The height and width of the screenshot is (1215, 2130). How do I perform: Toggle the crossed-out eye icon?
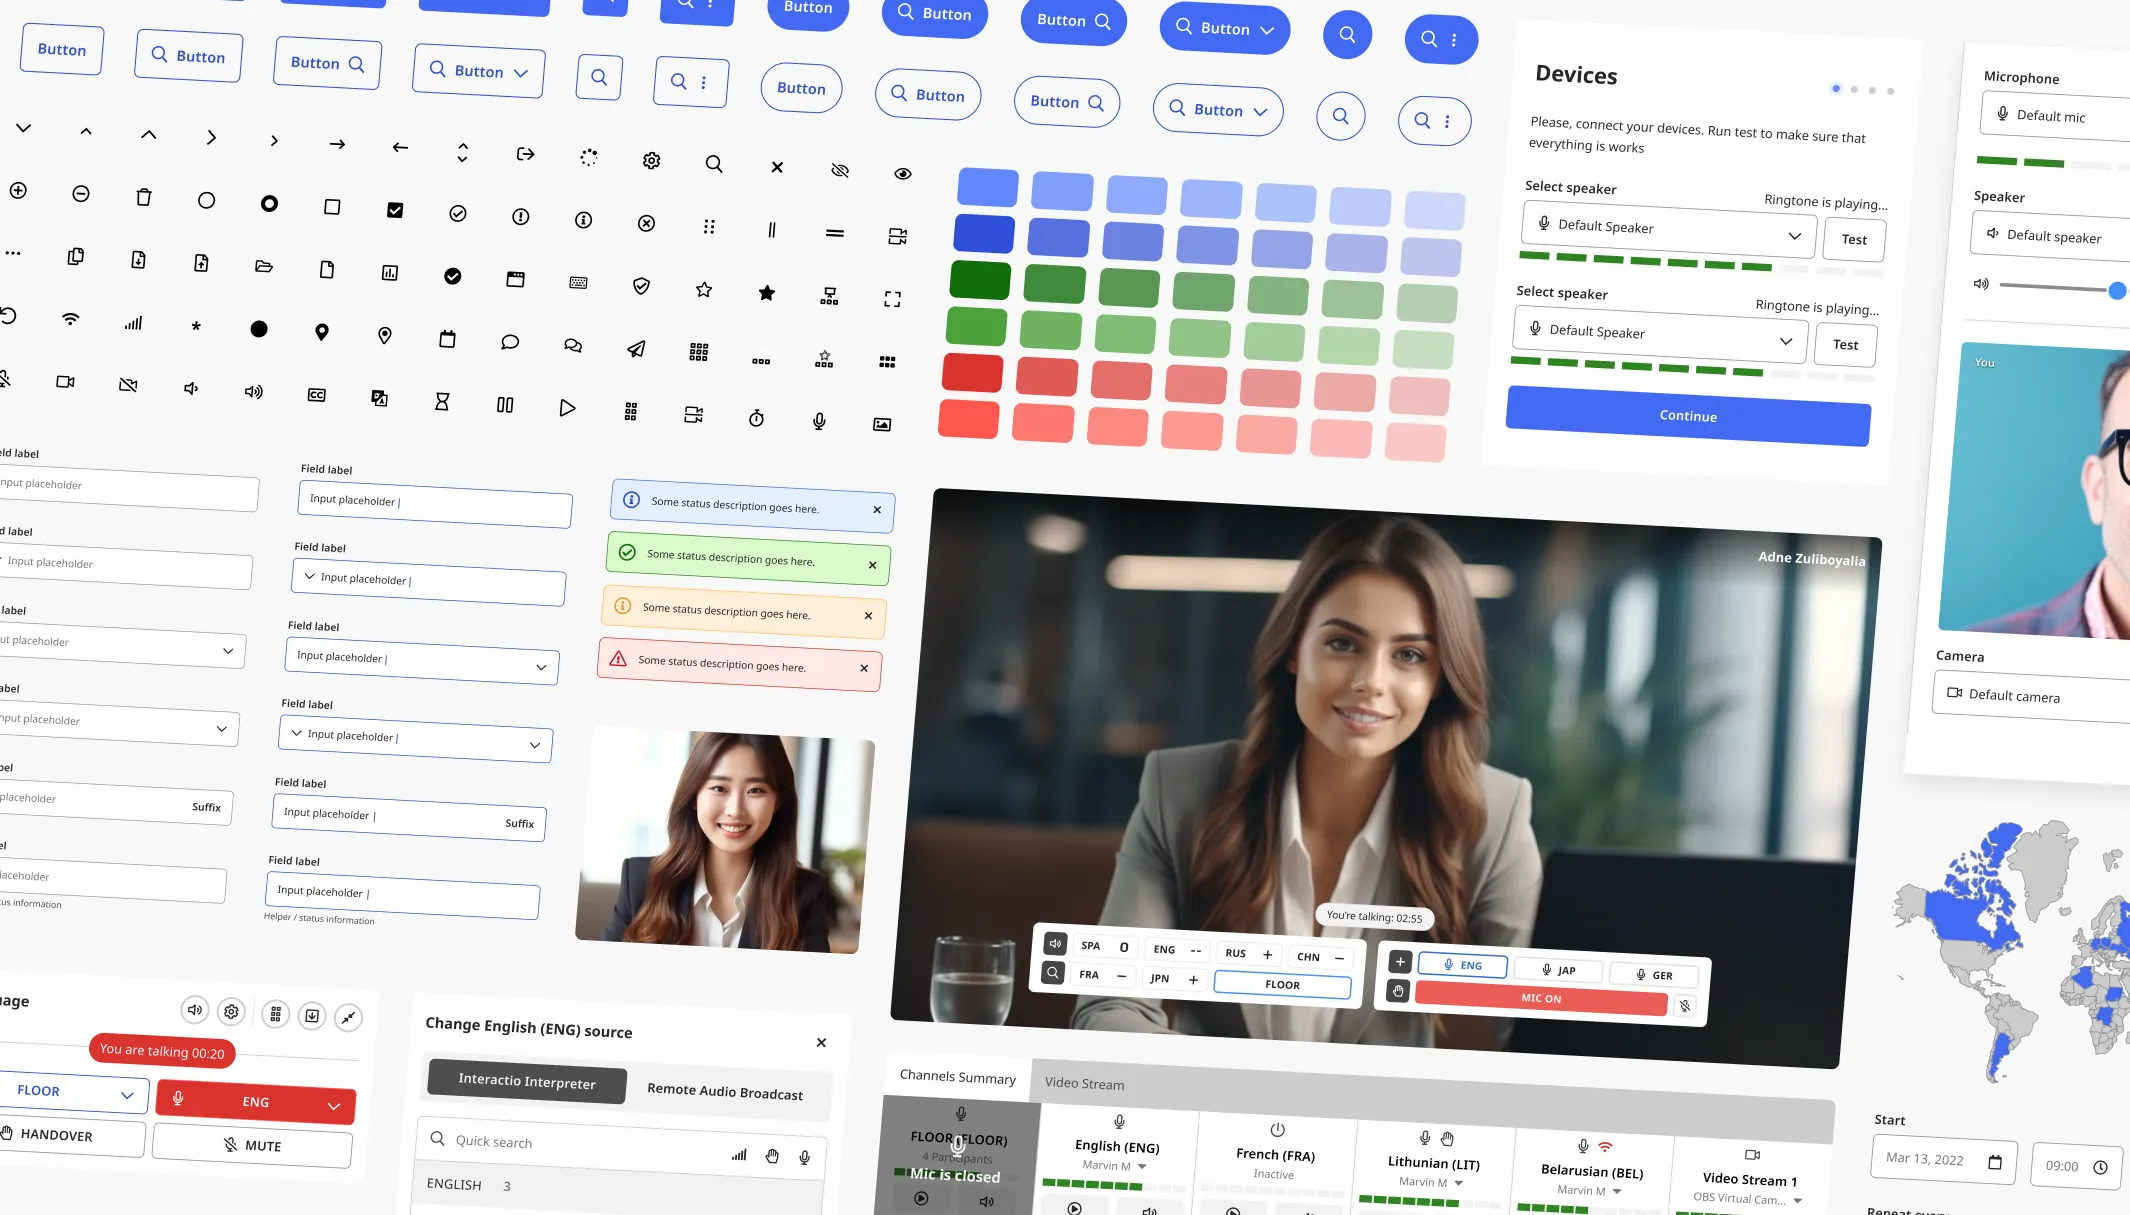coord(840,171)
